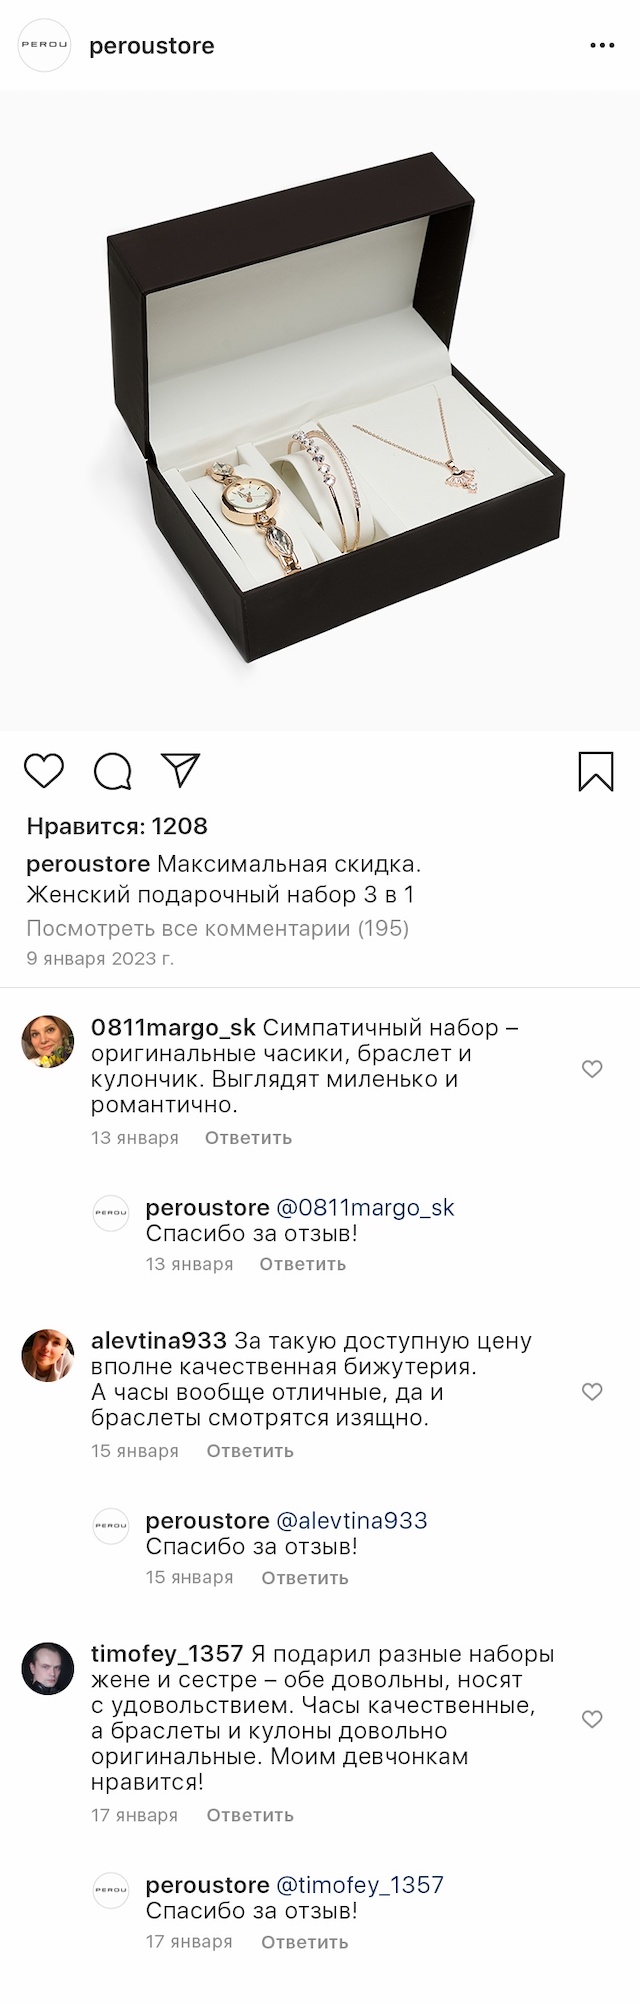640x2004 pixels.
Task: Save the post with the bookmark icon
Action: point(596,771)
